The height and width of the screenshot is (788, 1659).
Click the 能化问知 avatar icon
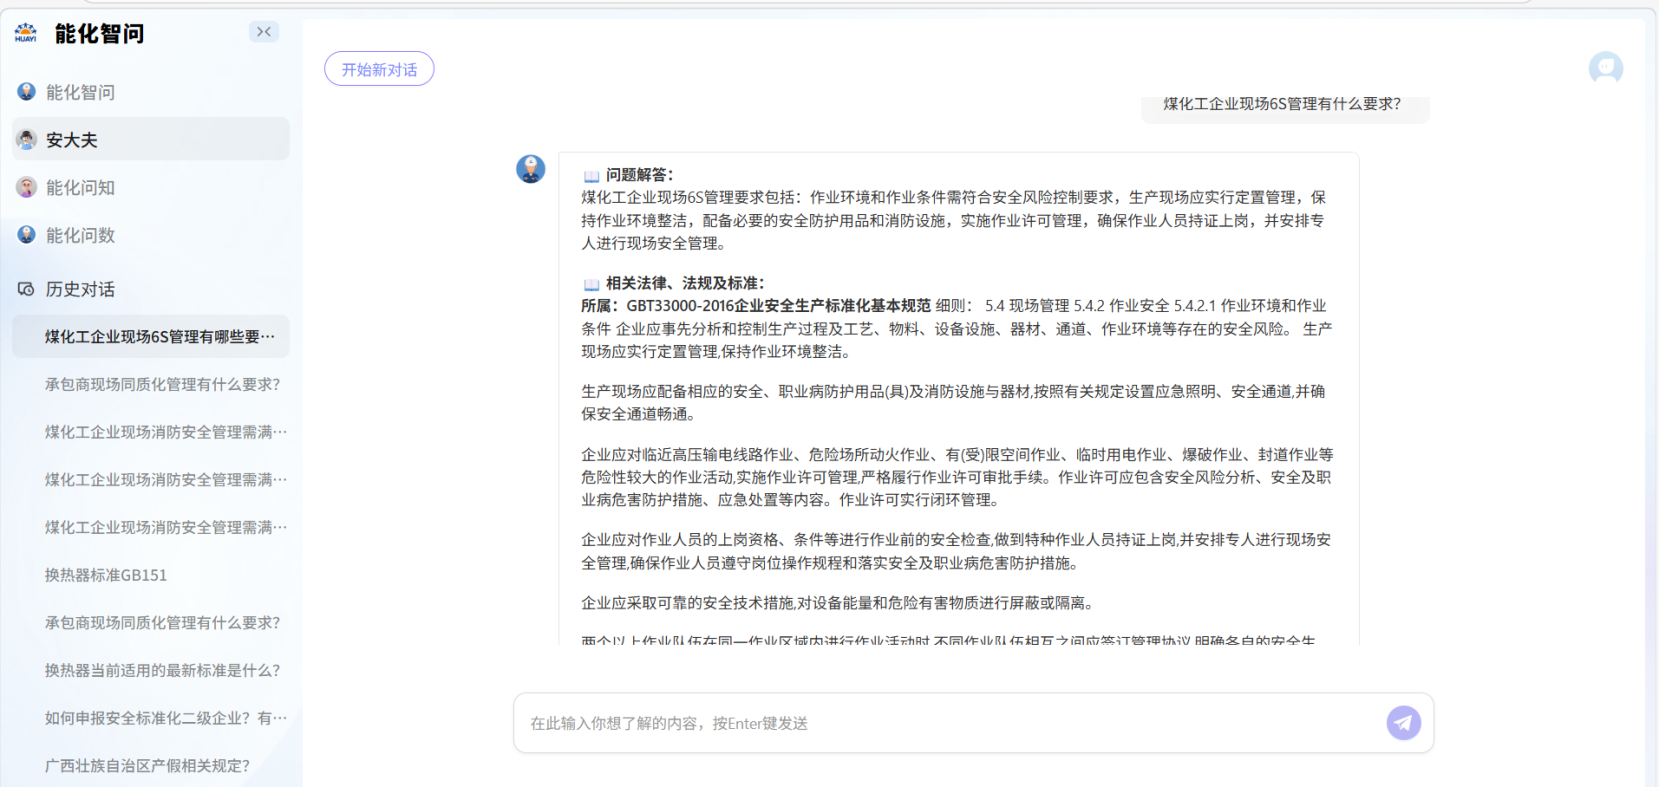click(x=27, y=187)
